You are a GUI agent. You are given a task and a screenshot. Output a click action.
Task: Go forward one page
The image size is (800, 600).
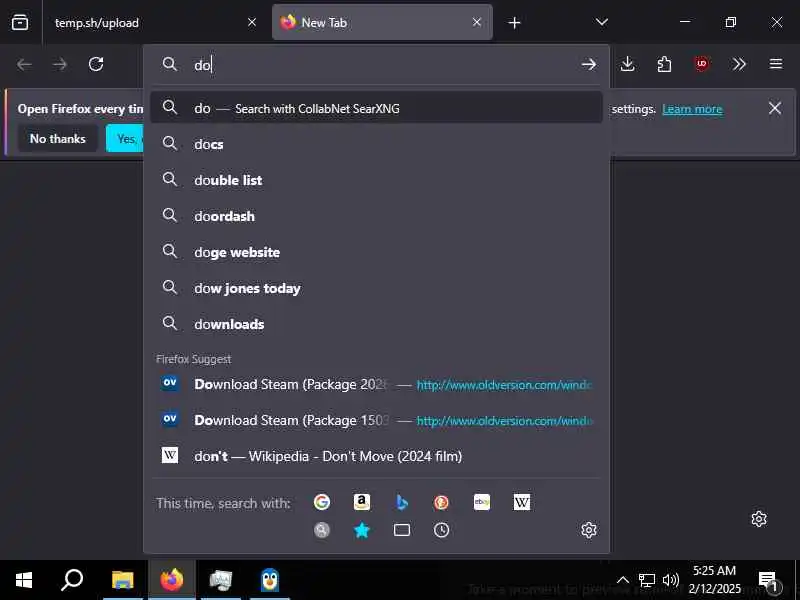pos(60,64)
